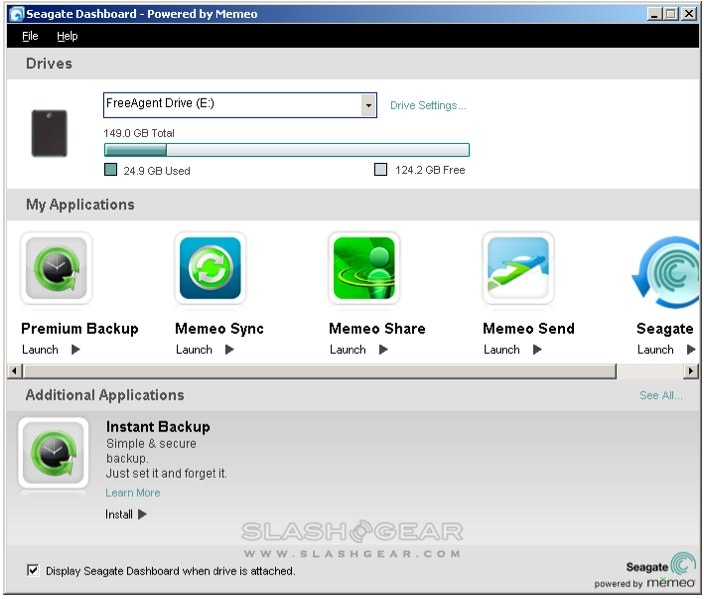This screenshot has height=599, width=704.
Task: Open the Help menu
Action: (67, 36)
